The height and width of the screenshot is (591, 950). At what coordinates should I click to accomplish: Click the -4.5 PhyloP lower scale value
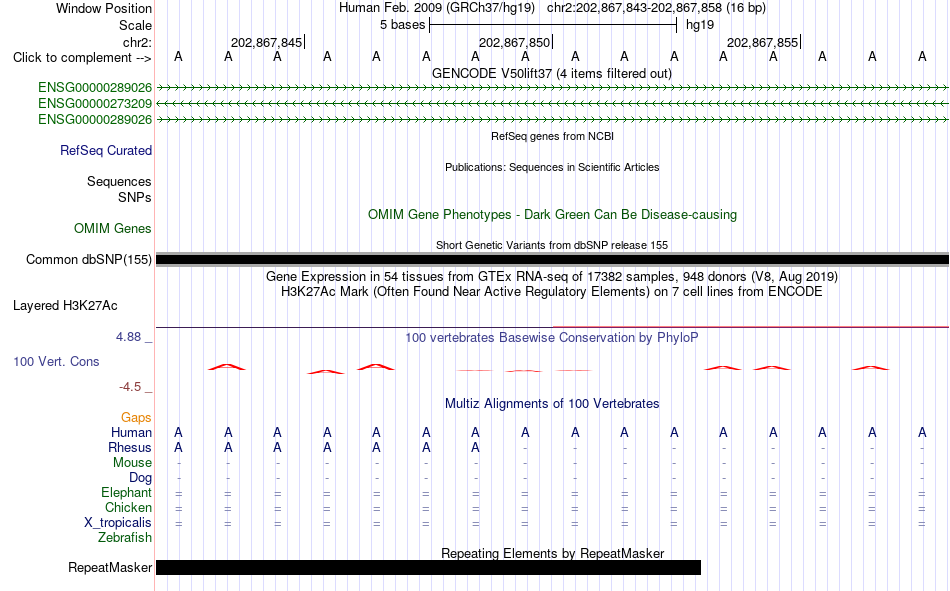130,387
